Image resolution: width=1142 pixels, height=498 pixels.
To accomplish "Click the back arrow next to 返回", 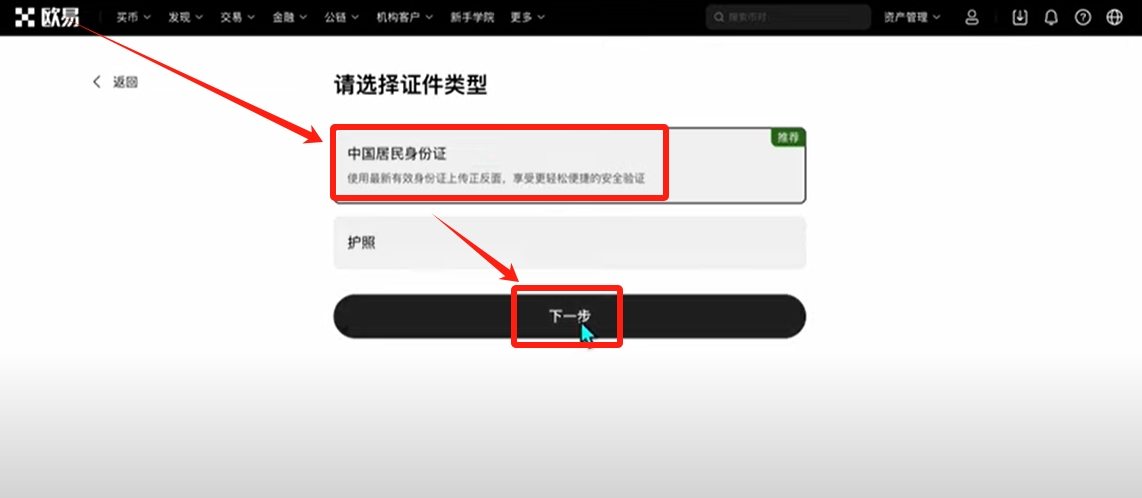I will (x=97, y=82).
